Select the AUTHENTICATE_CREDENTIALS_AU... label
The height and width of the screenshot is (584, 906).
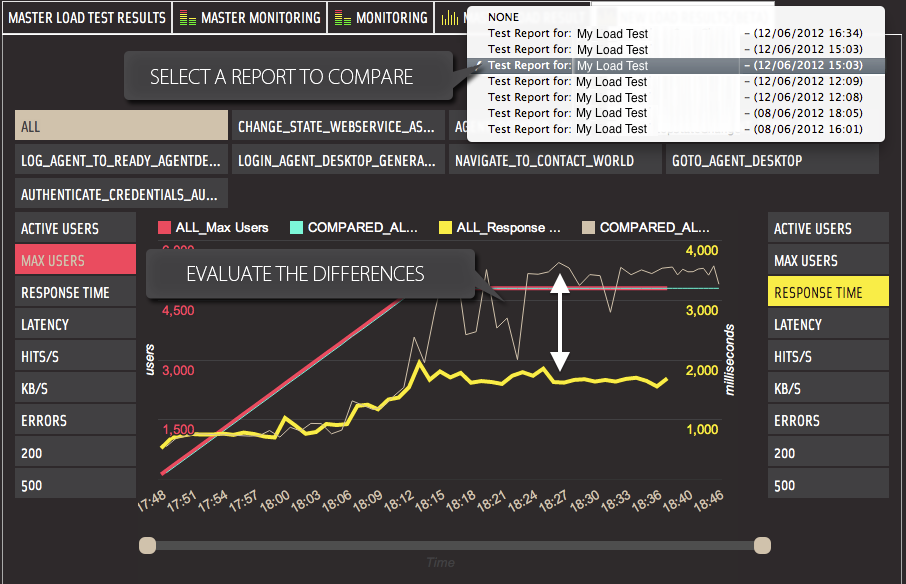[121, 194]
